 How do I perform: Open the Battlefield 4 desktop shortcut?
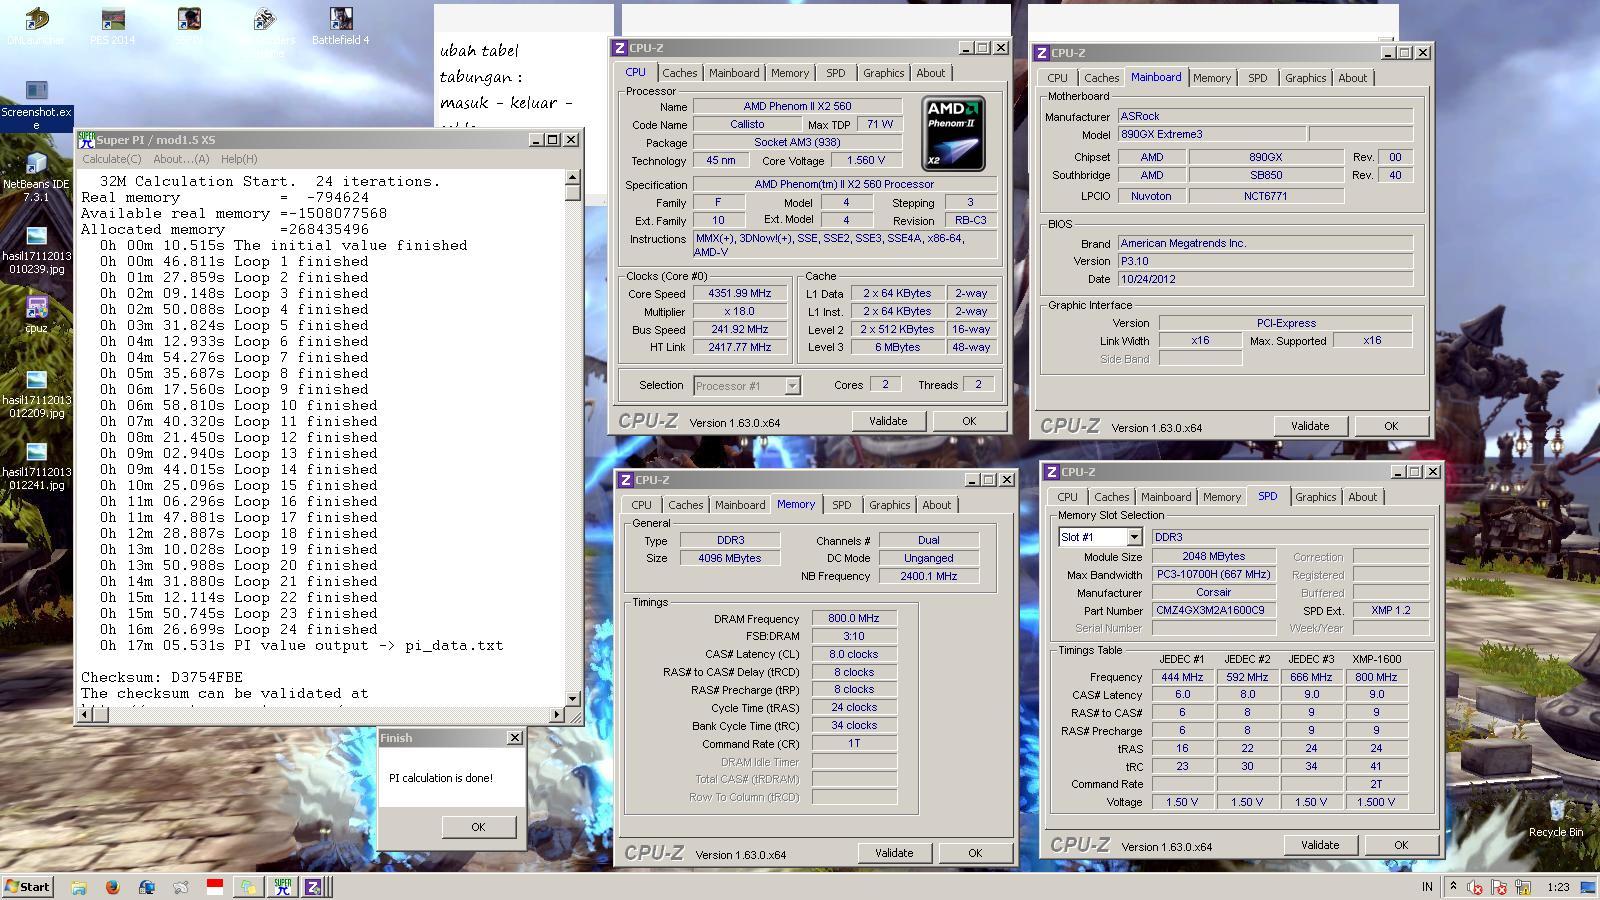(340, 26)
